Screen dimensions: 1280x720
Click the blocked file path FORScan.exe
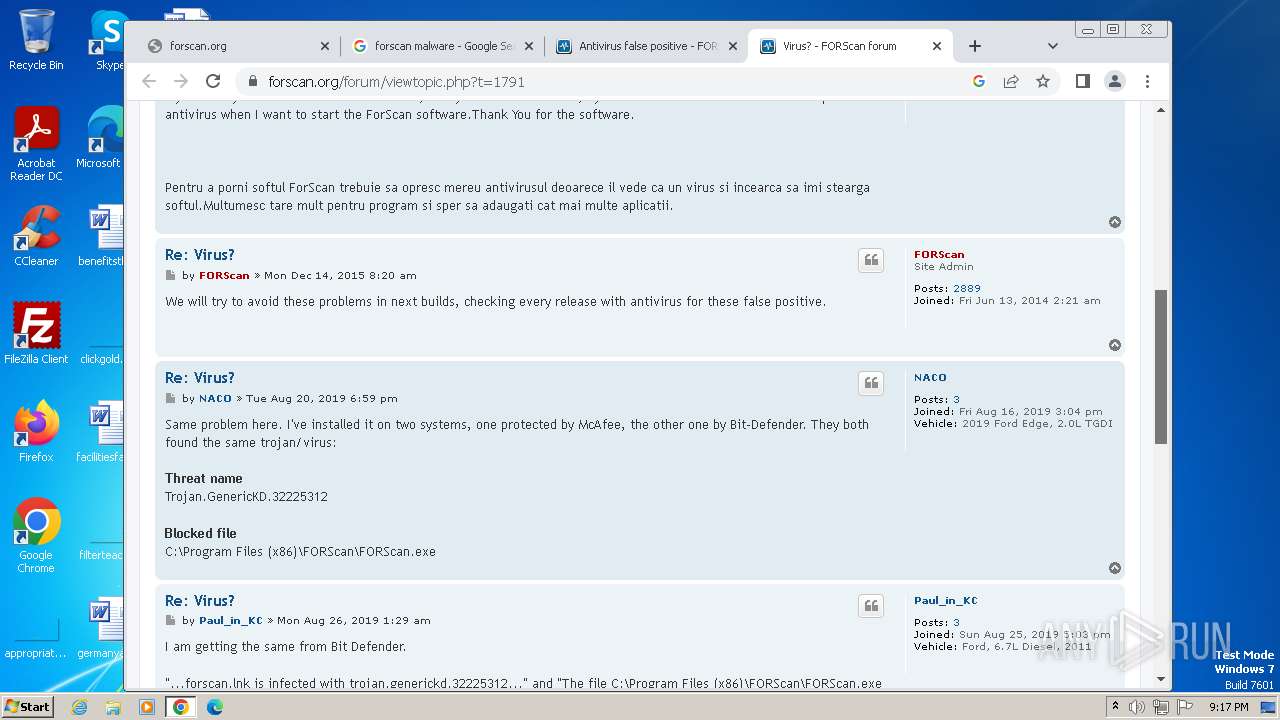[300, 552]
